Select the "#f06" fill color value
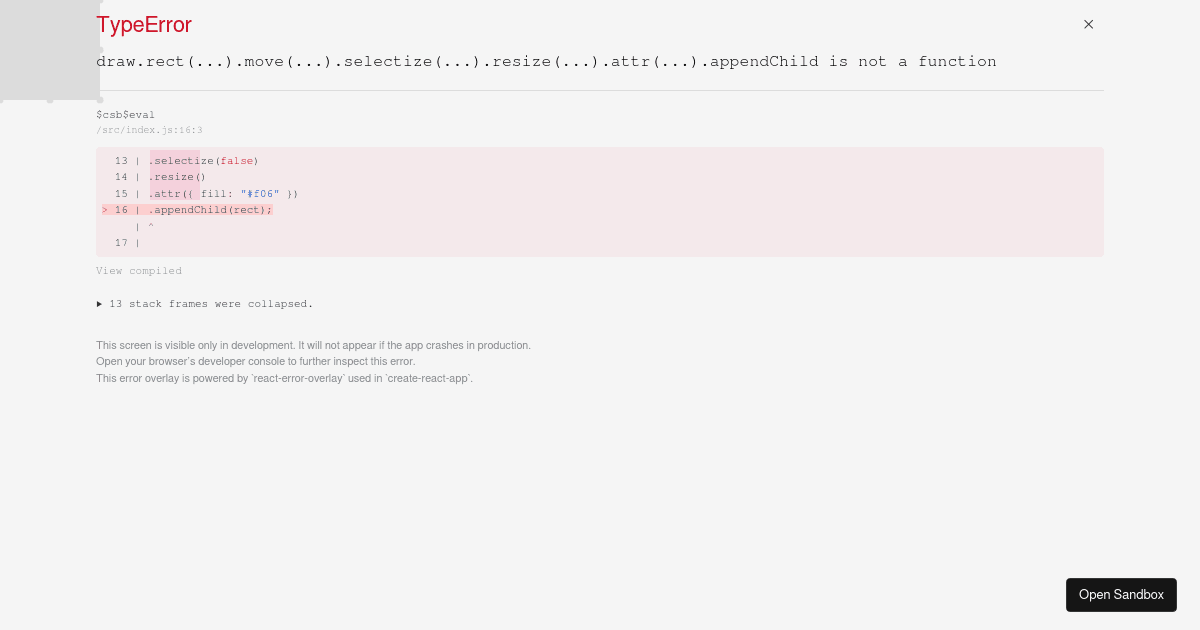 260,194
